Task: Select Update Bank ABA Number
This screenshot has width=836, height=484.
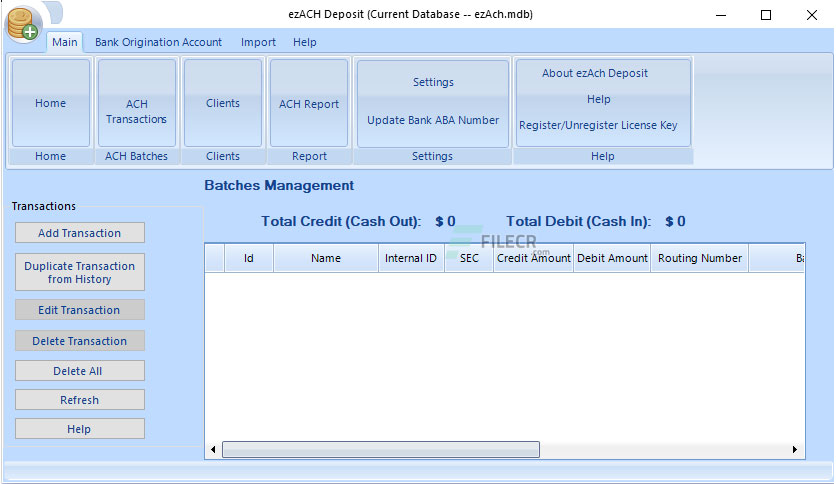Action: tap(433, 120)
